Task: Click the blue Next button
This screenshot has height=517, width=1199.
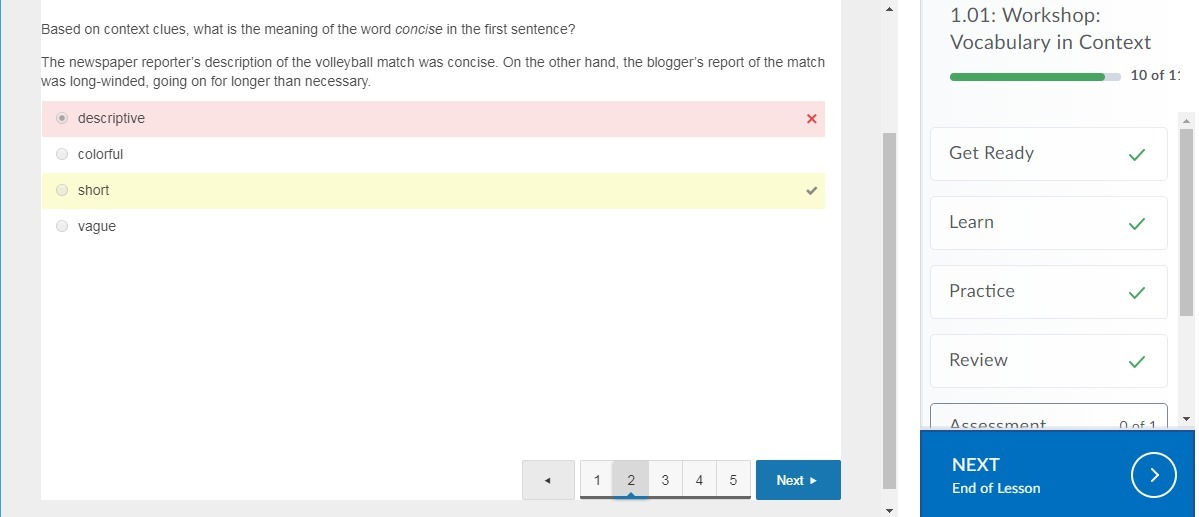Action: tap(798, 480)
